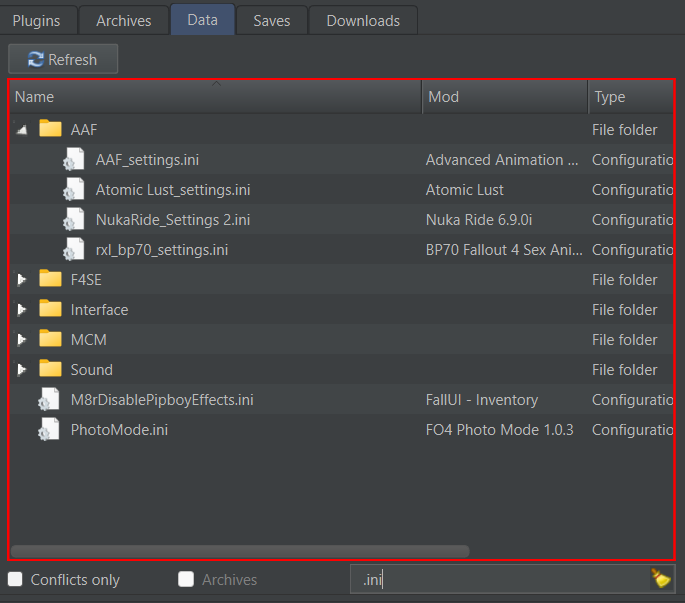Expand the Sound folder
Image resolution: width=685 pixels, height=603 pixels.
(21, 370)
